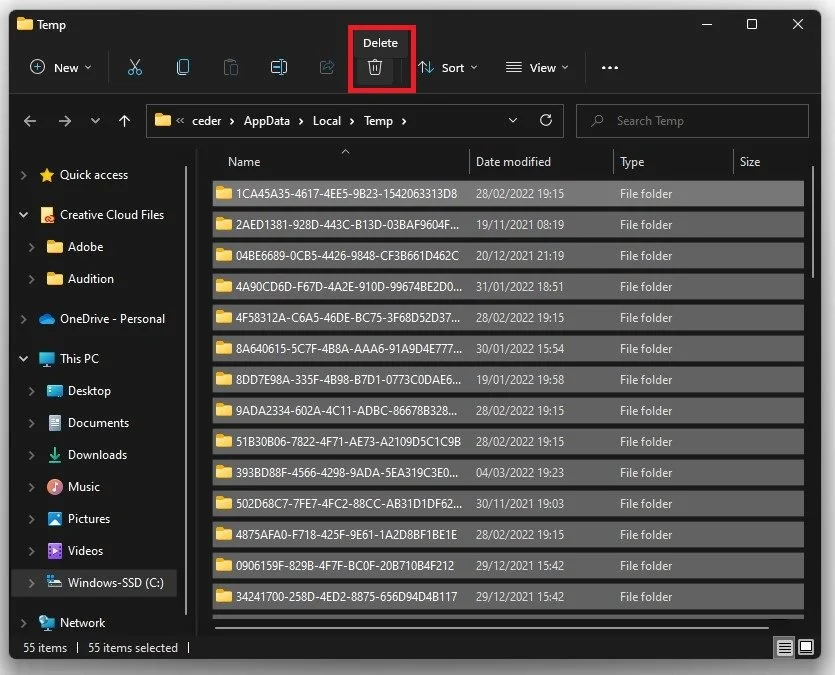
Task: Click the address path overflow chevrons
Action: (x=180, y=121)
